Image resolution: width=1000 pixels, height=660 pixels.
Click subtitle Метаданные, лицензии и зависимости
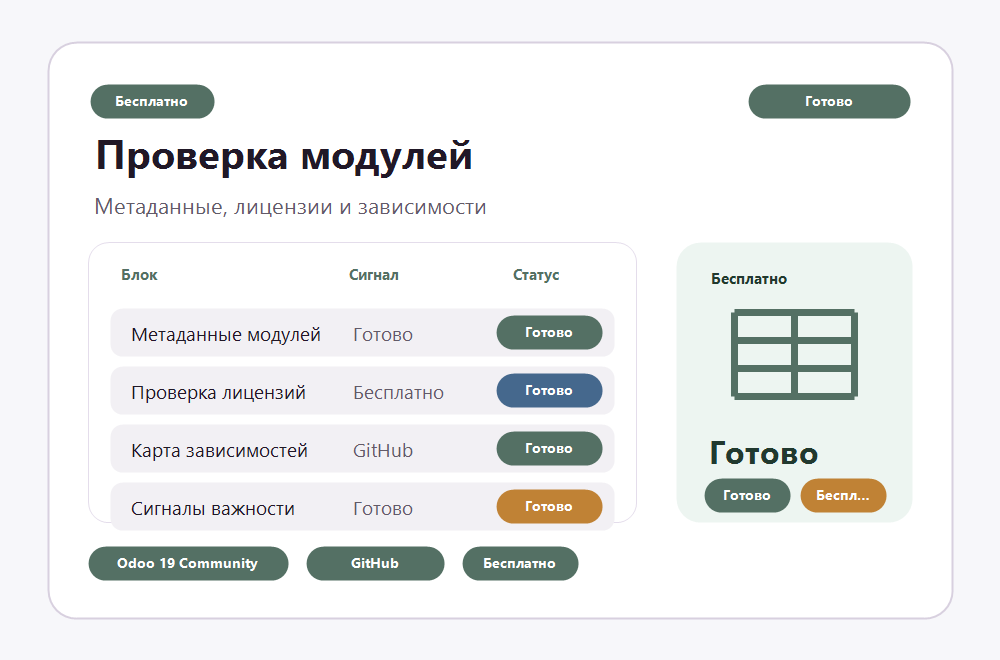click(x=290, y=207)
